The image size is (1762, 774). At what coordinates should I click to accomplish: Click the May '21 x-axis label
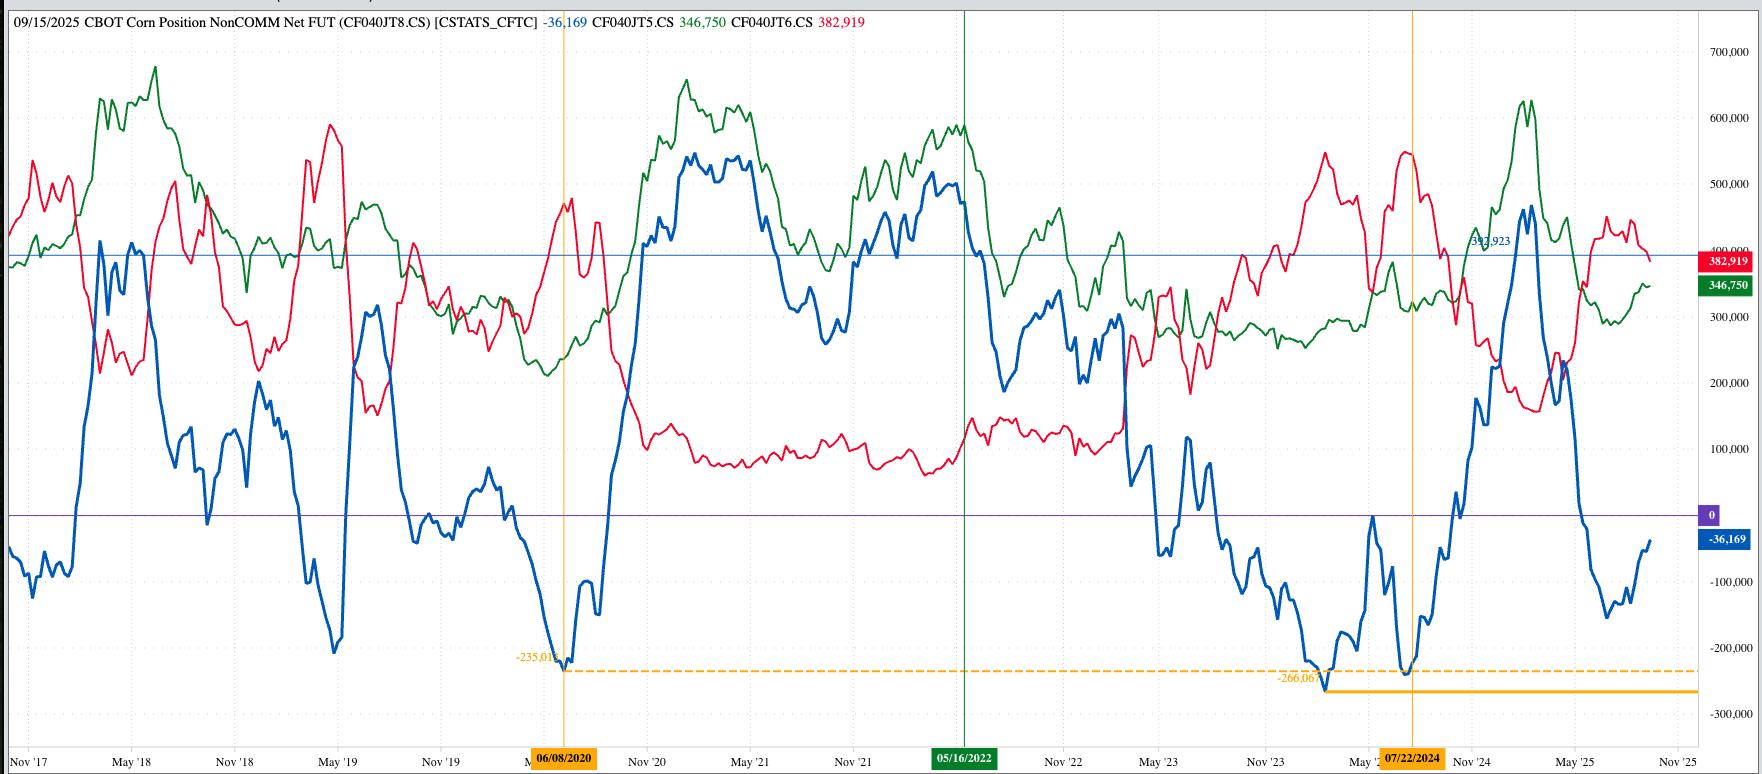[750, 762]
